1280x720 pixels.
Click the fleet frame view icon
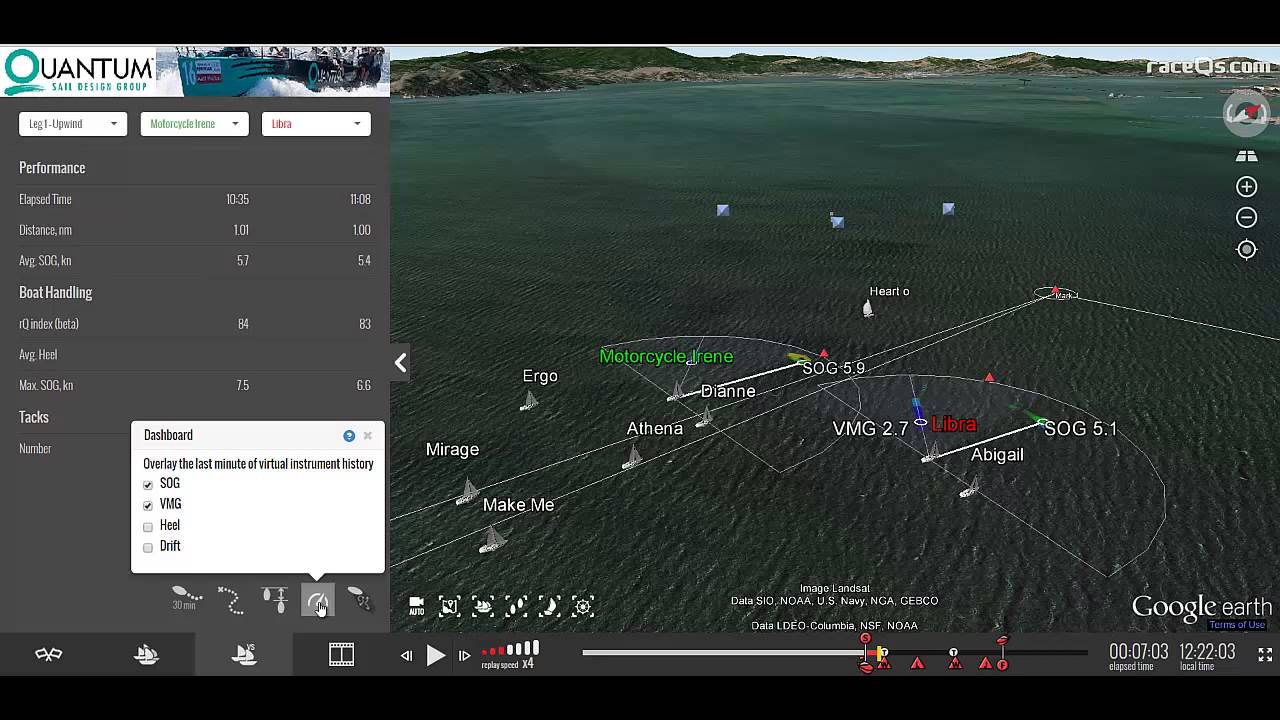pyautogui.click(x=483, y=606)
